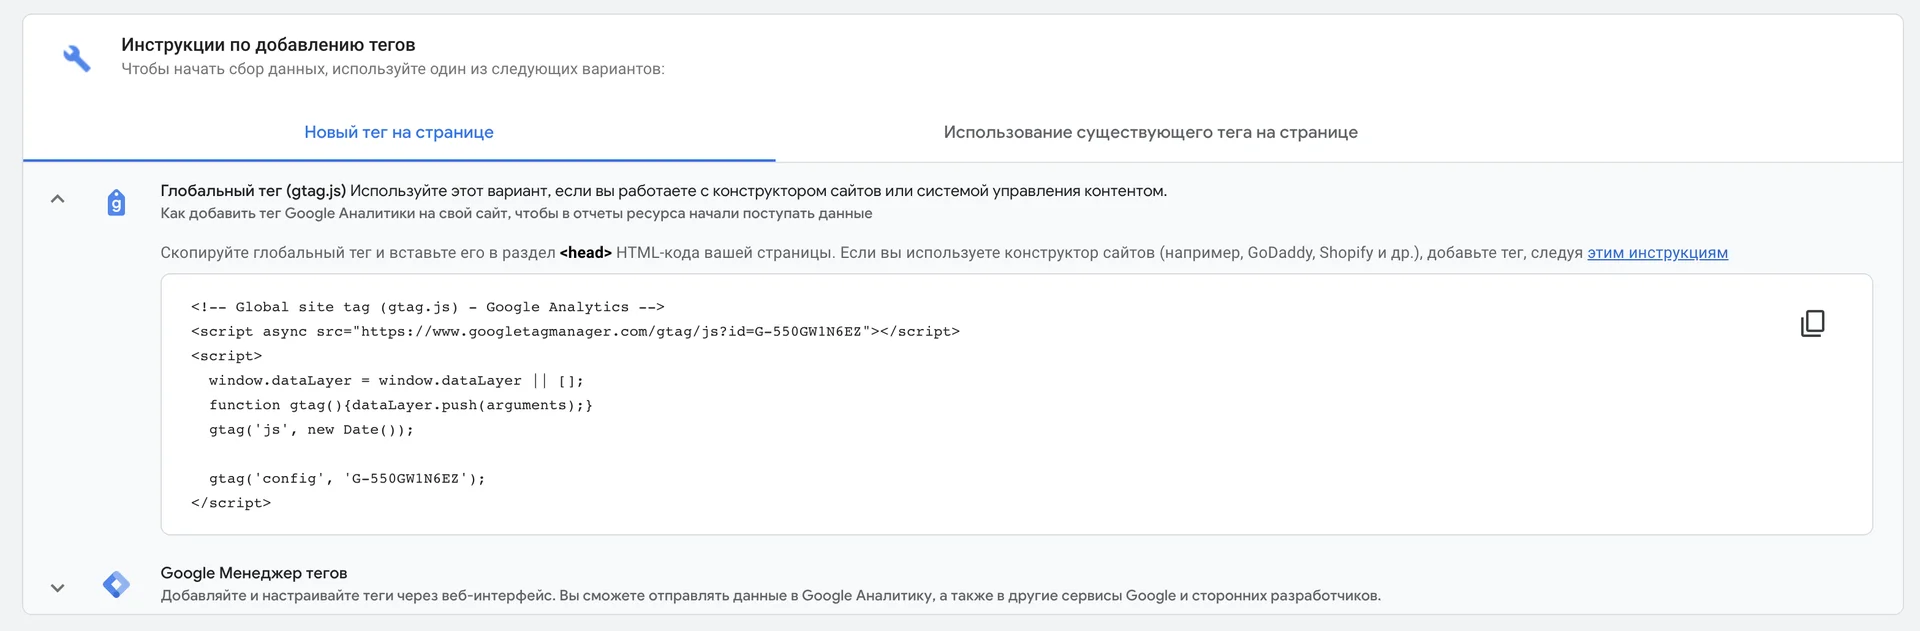Image resolution: width=1920 pixels, height=631 pixels.
Task: Click the Инструкции по добавлению тегов title
Action: click(268, 45)
